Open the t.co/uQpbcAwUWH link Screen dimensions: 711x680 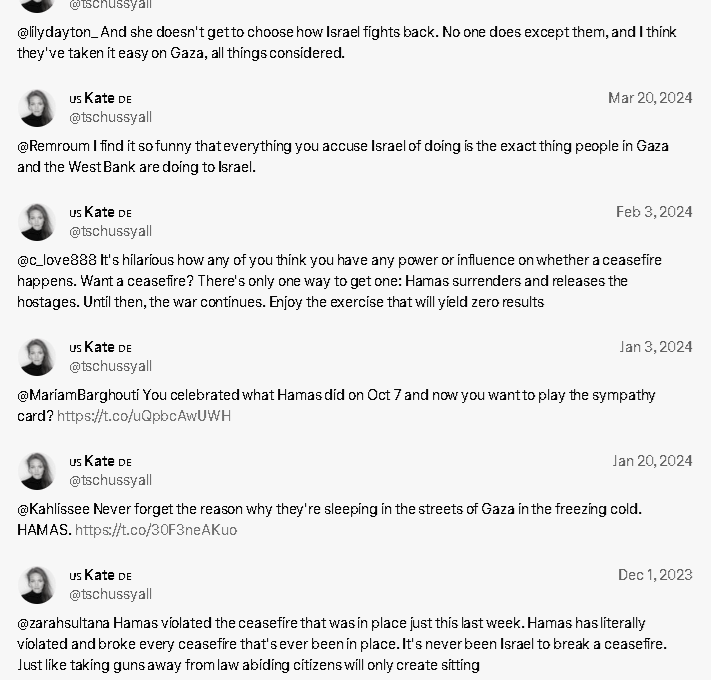(x=144, y=416)
